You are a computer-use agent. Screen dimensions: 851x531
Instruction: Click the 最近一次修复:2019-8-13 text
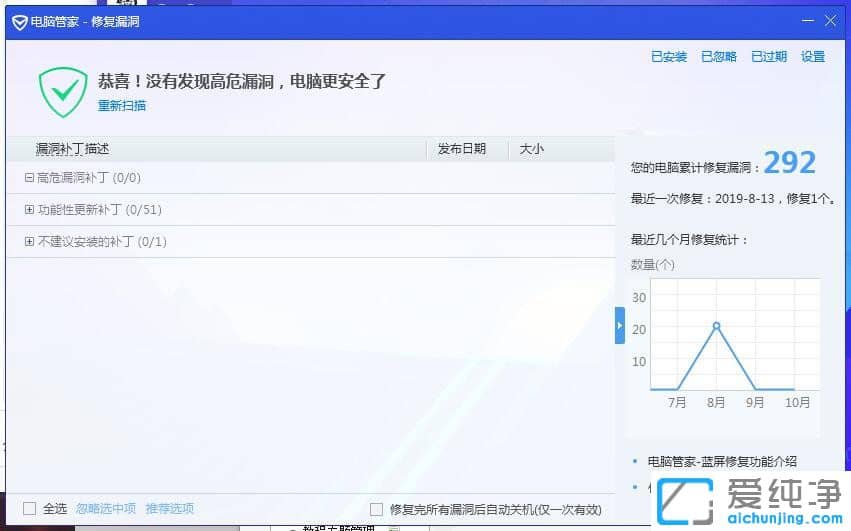tap(733, 199)
